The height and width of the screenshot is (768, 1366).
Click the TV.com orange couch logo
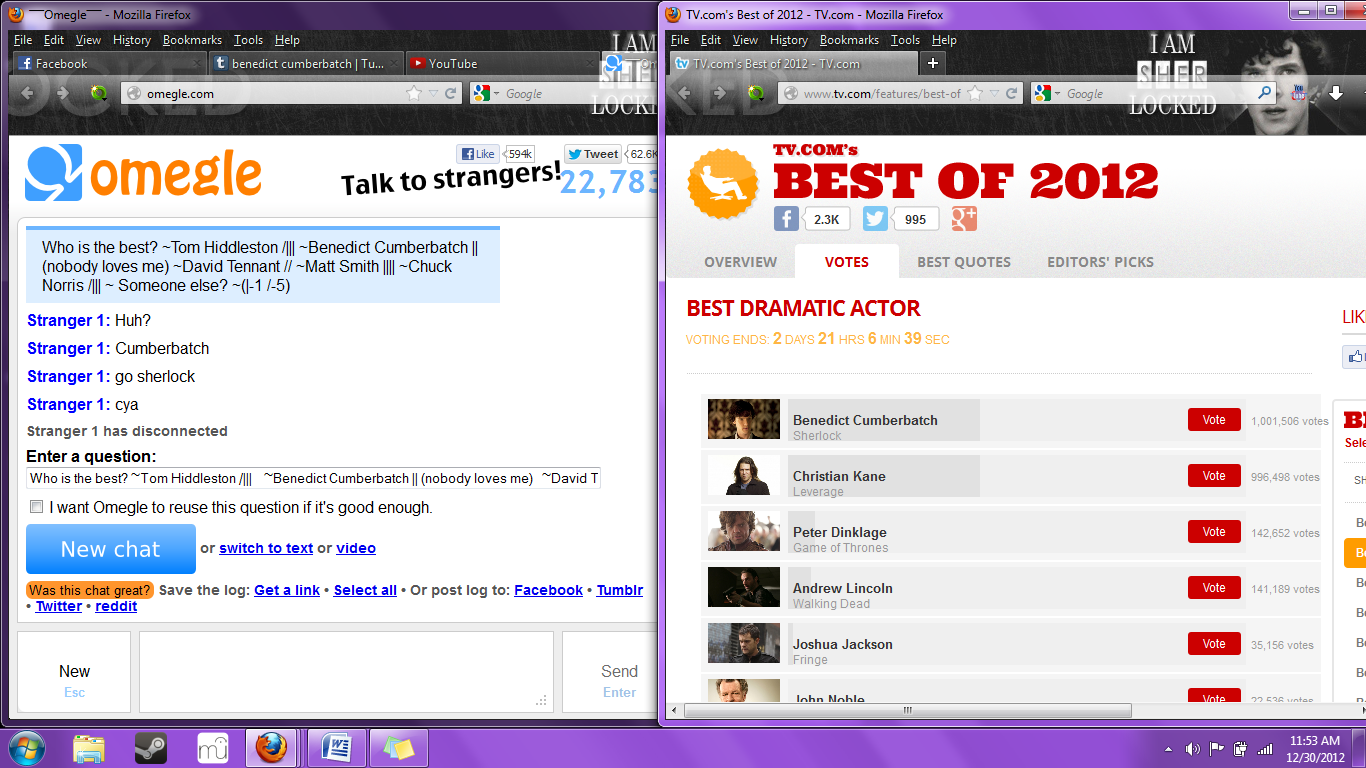725,183
